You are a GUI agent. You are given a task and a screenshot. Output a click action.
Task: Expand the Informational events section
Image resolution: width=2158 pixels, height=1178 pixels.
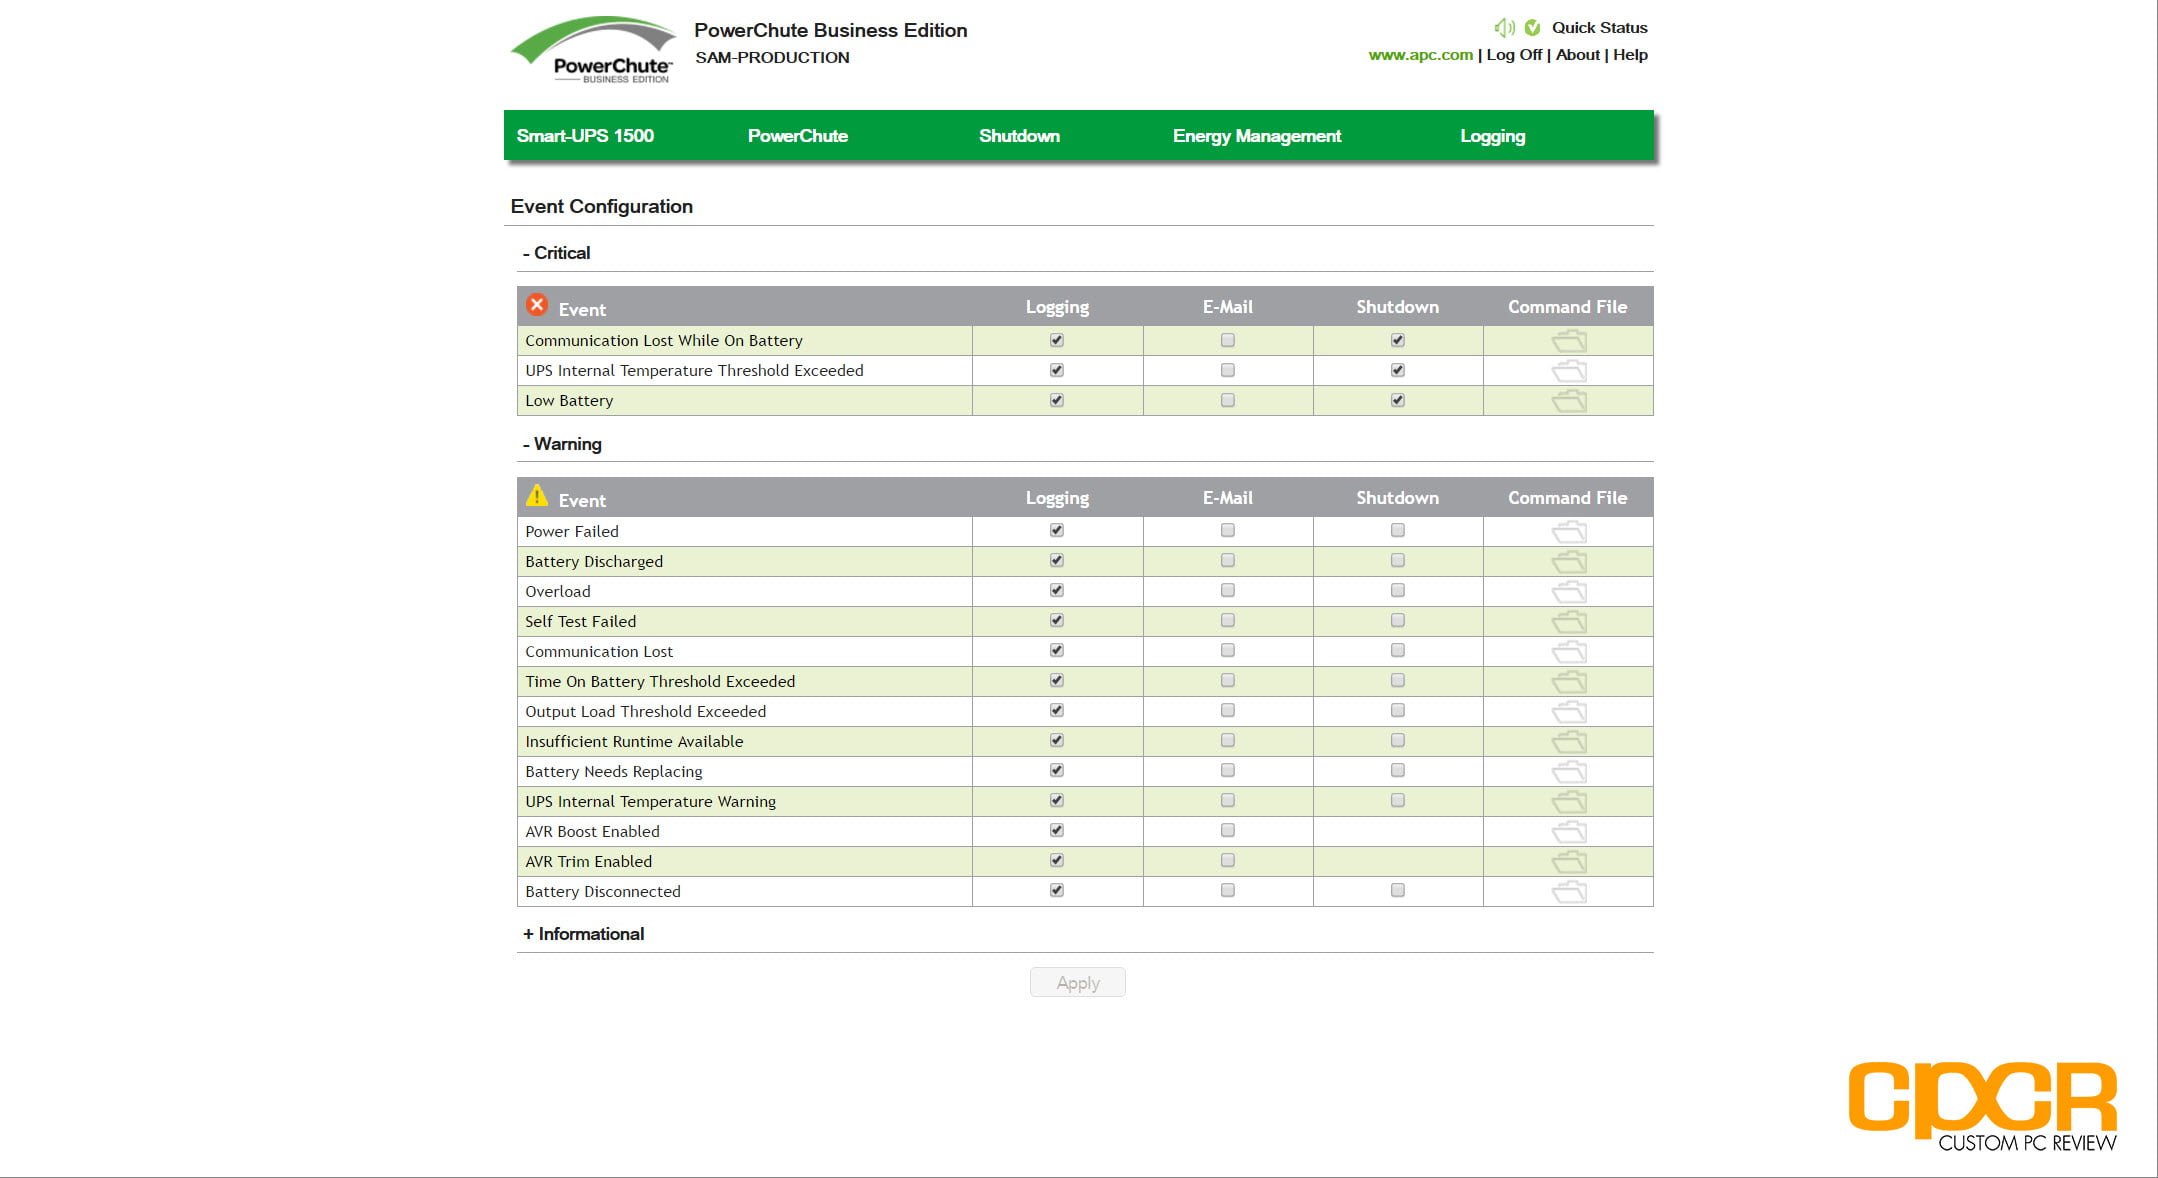(x=583, y=934)
